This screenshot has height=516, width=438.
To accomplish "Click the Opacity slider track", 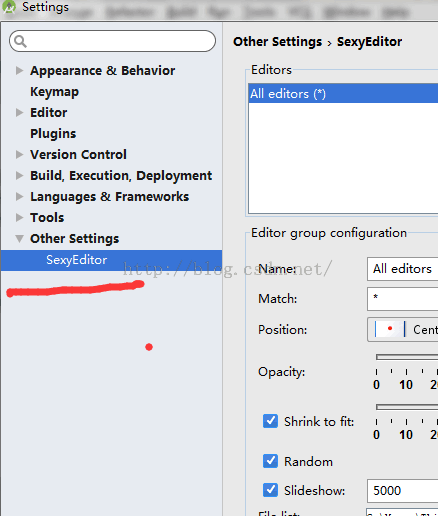I will [407, 357].
